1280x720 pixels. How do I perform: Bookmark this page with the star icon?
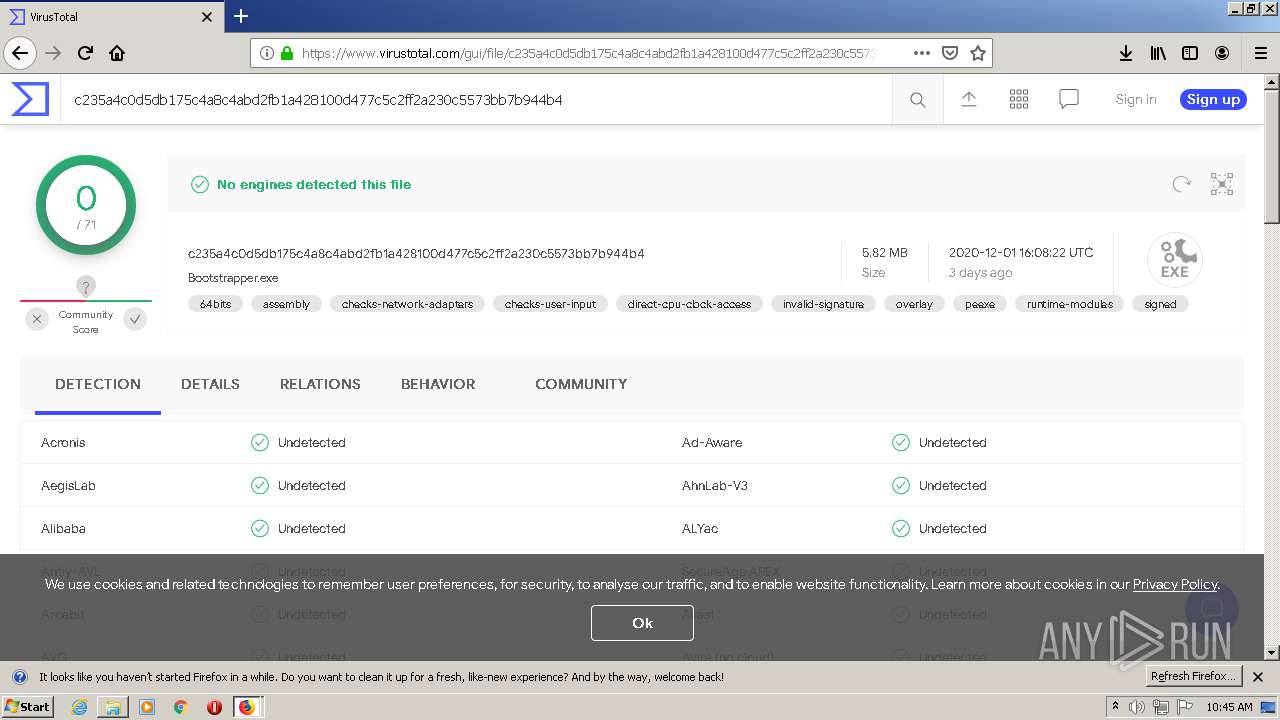tap(978, 53)
